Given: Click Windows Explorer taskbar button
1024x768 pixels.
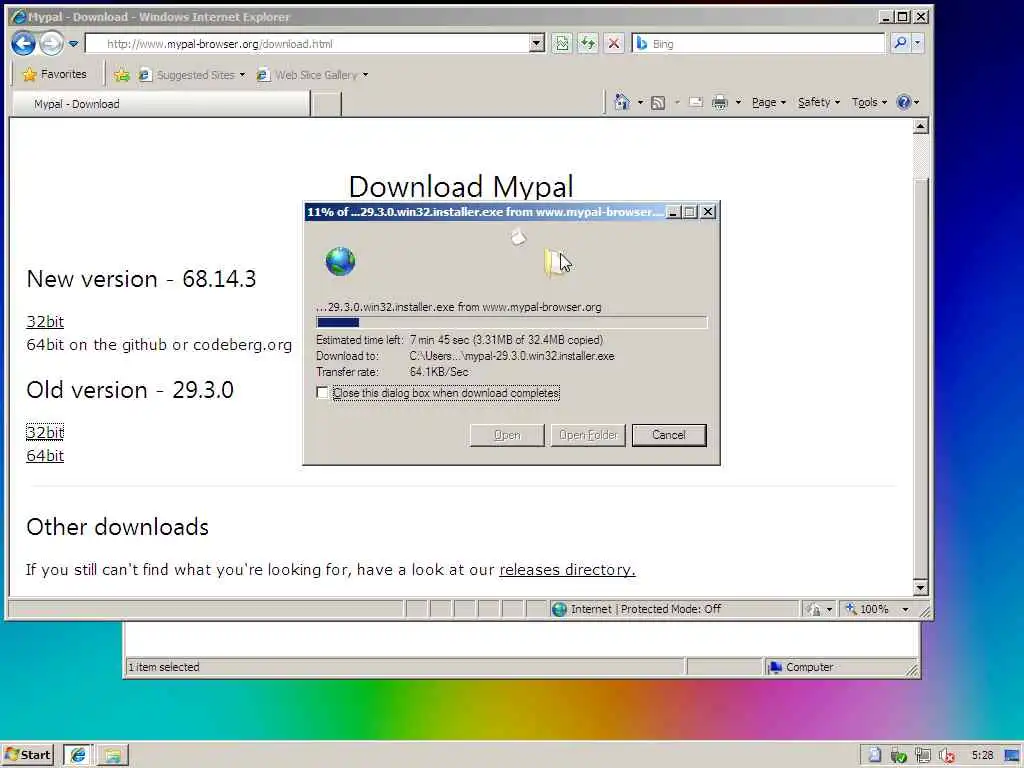Looking at the screenshot, I should click(113, 755).
